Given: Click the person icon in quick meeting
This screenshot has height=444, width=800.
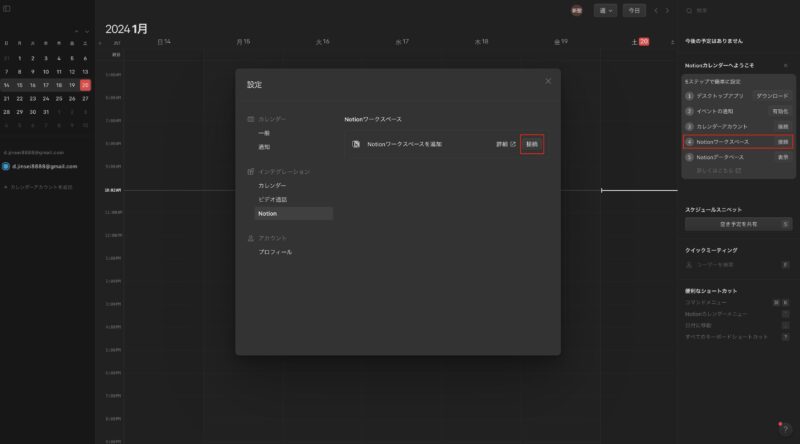Looking at the screenshot, I should (689, 265).
